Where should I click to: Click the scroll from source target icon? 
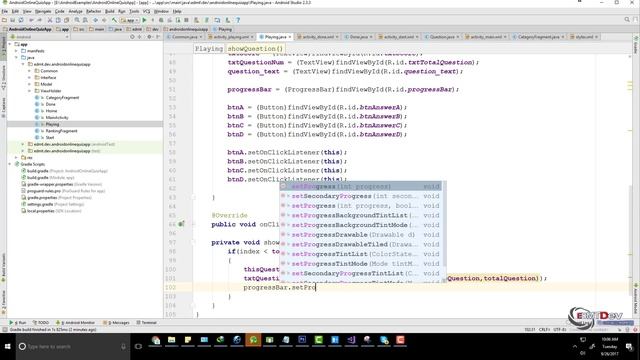tap(132, 37)
